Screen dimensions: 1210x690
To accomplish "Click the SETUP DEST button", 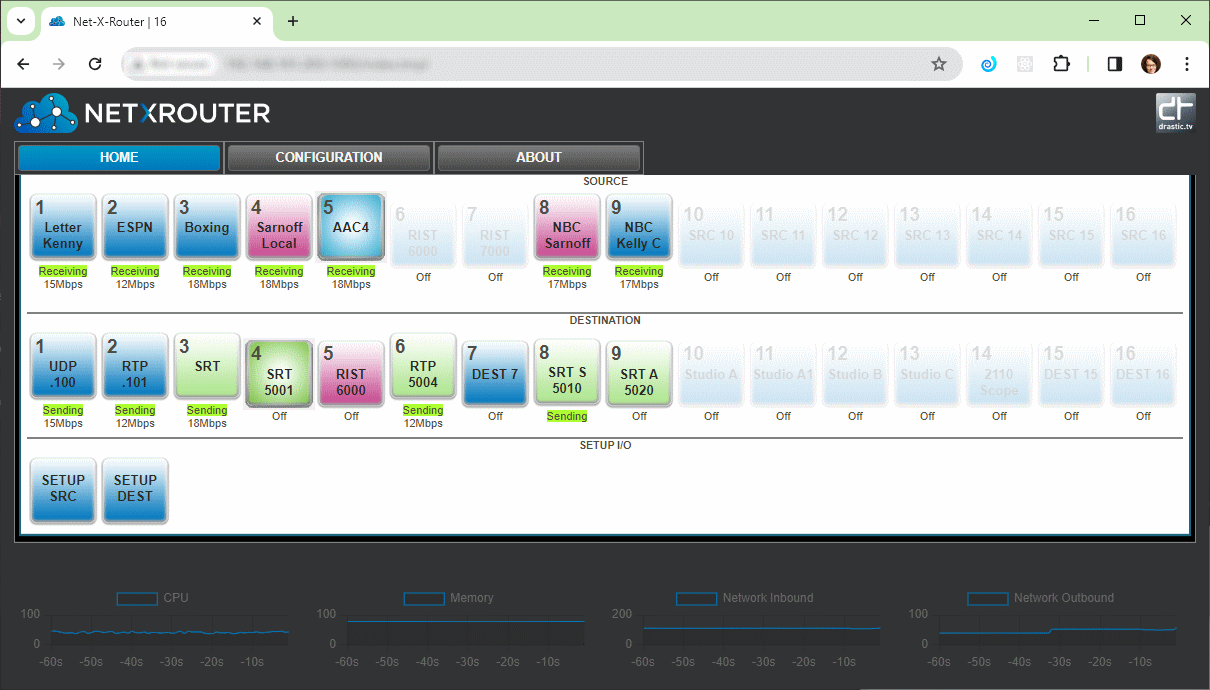I will coord(134,490).
